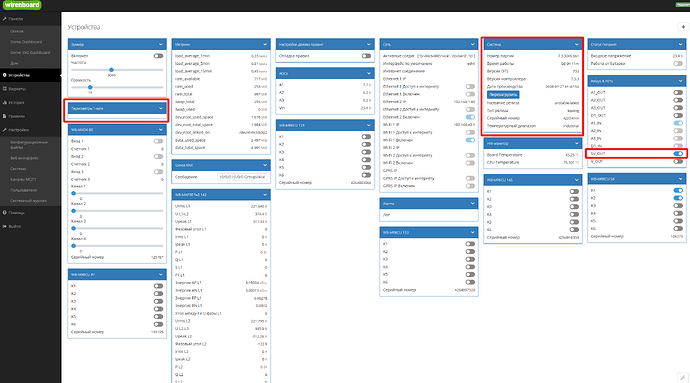Toggle Включен switch in Зуммер panel
Screen dimensions: 690x383
(158, 56)
